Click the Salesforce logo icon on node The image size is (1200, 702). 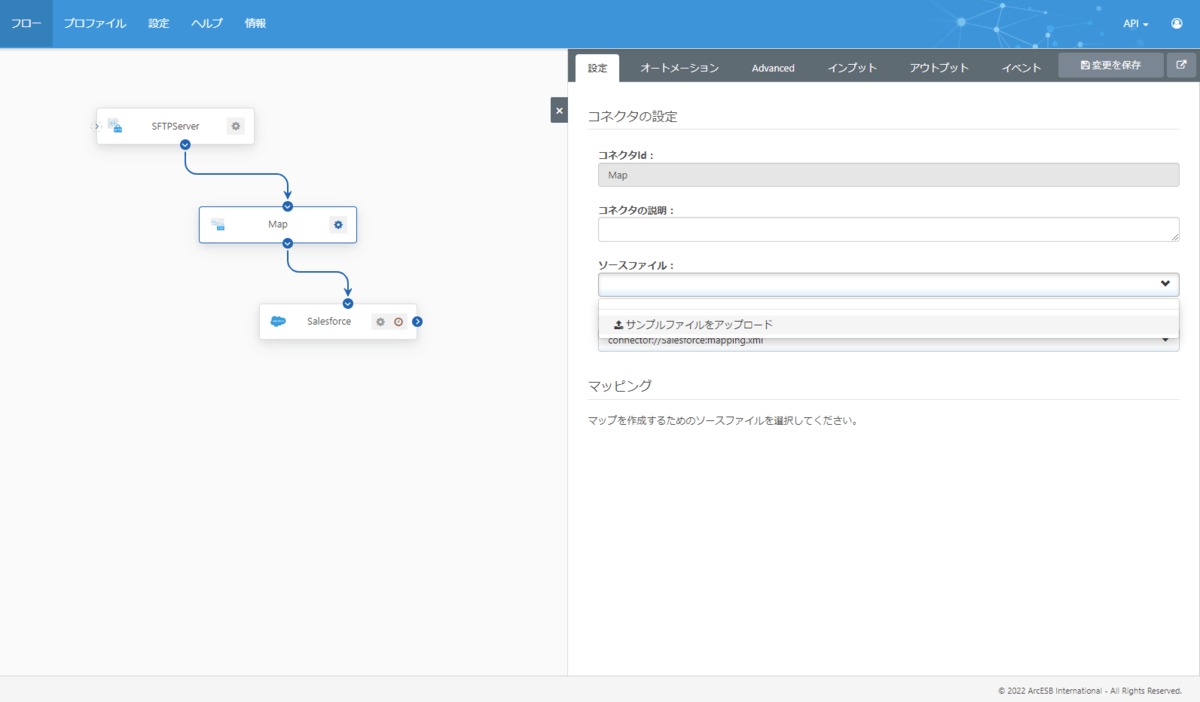(278, 322)
